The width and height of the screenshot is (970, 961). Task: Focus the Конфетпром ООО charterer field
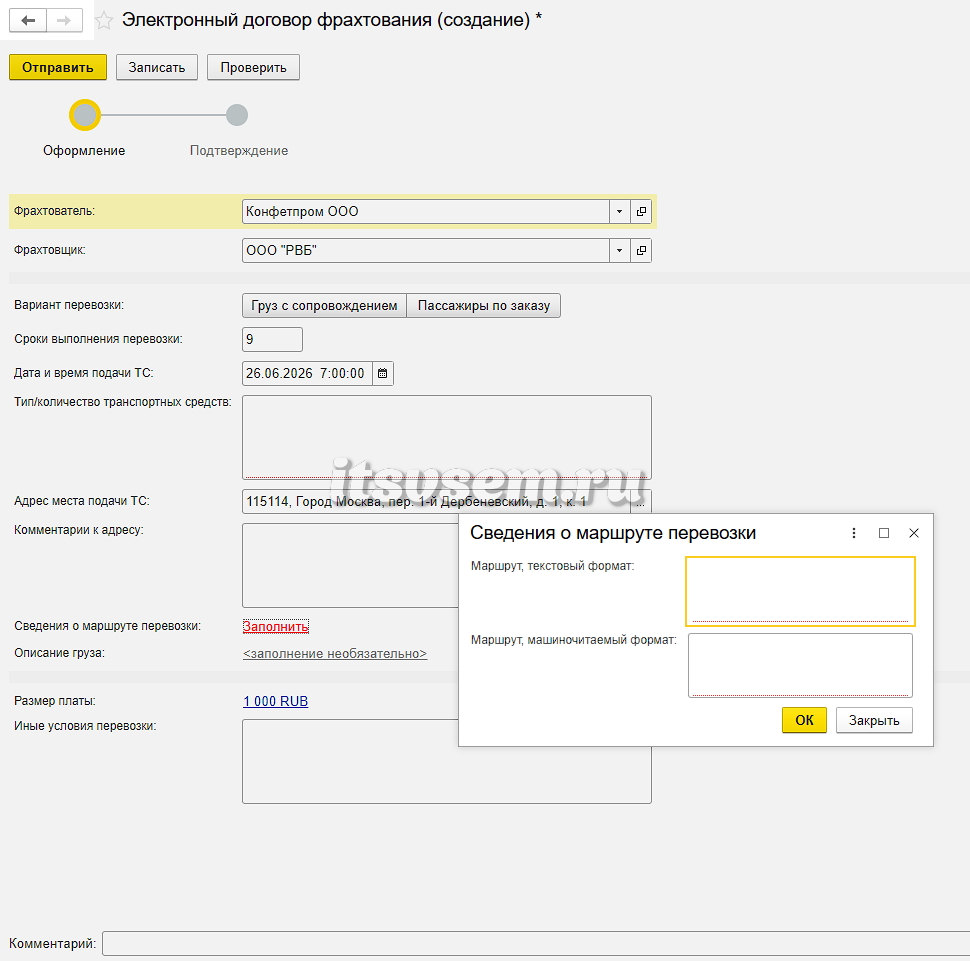[426, 212]
